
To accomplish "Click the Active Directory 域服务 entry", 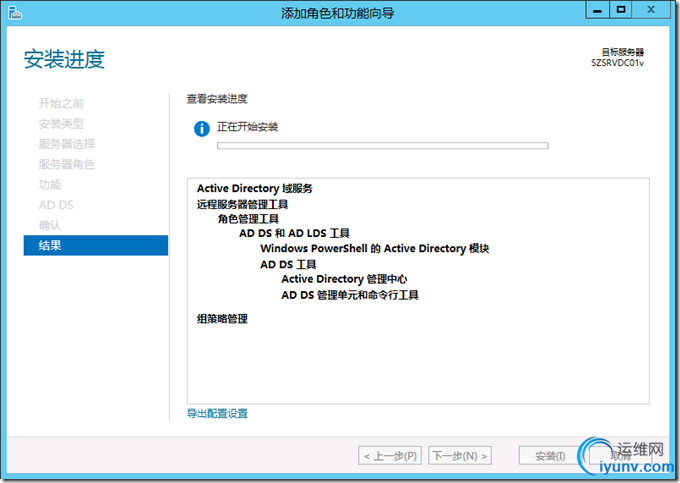I will 255,189.
